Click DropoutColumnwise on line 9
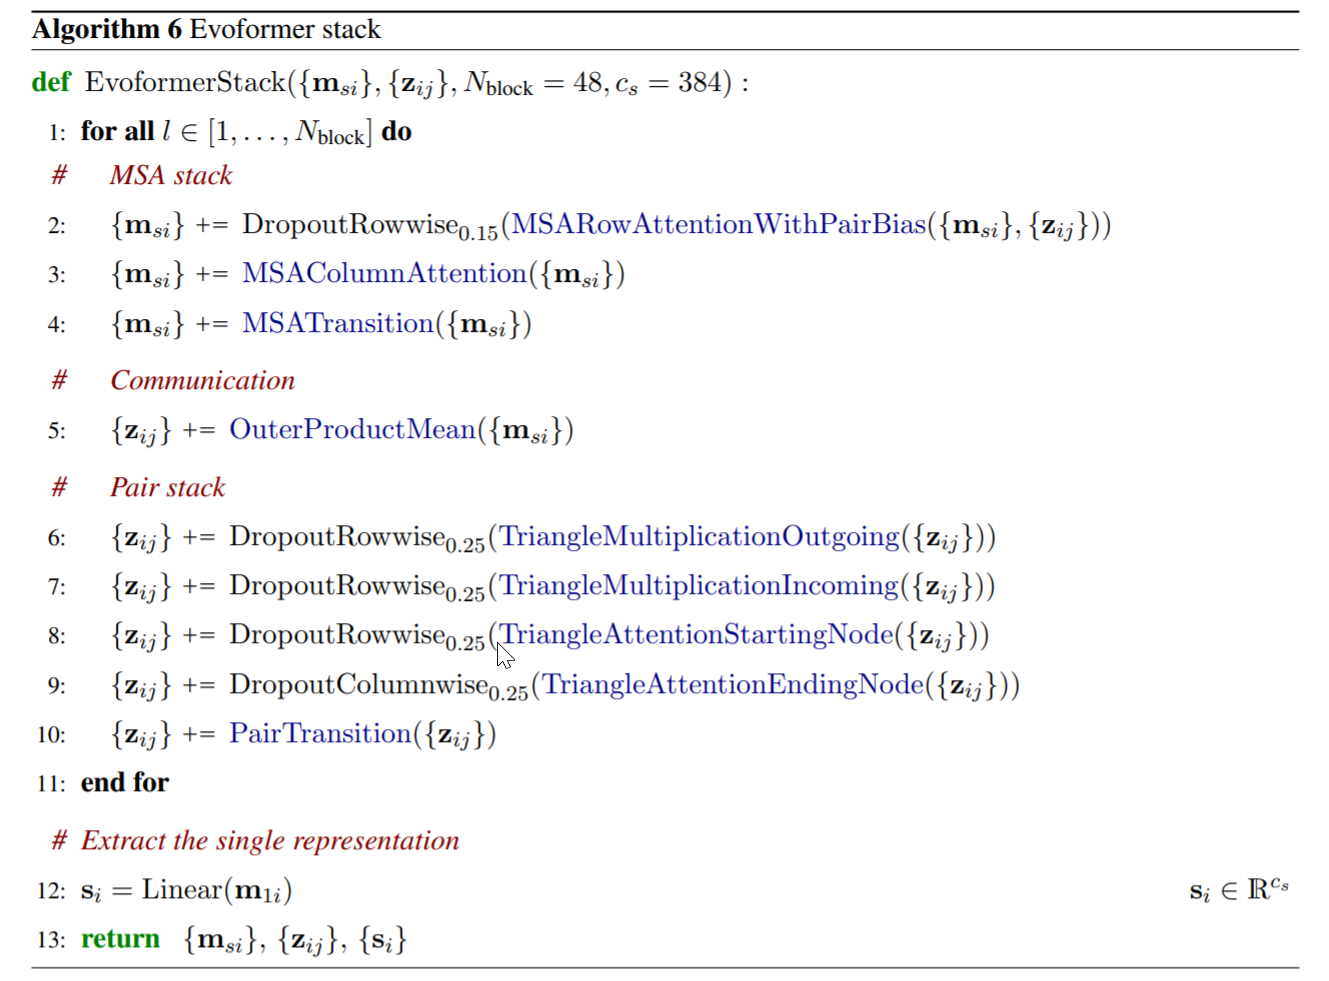This screenshot has width=1329, height=981. click(x=358, y=684)
